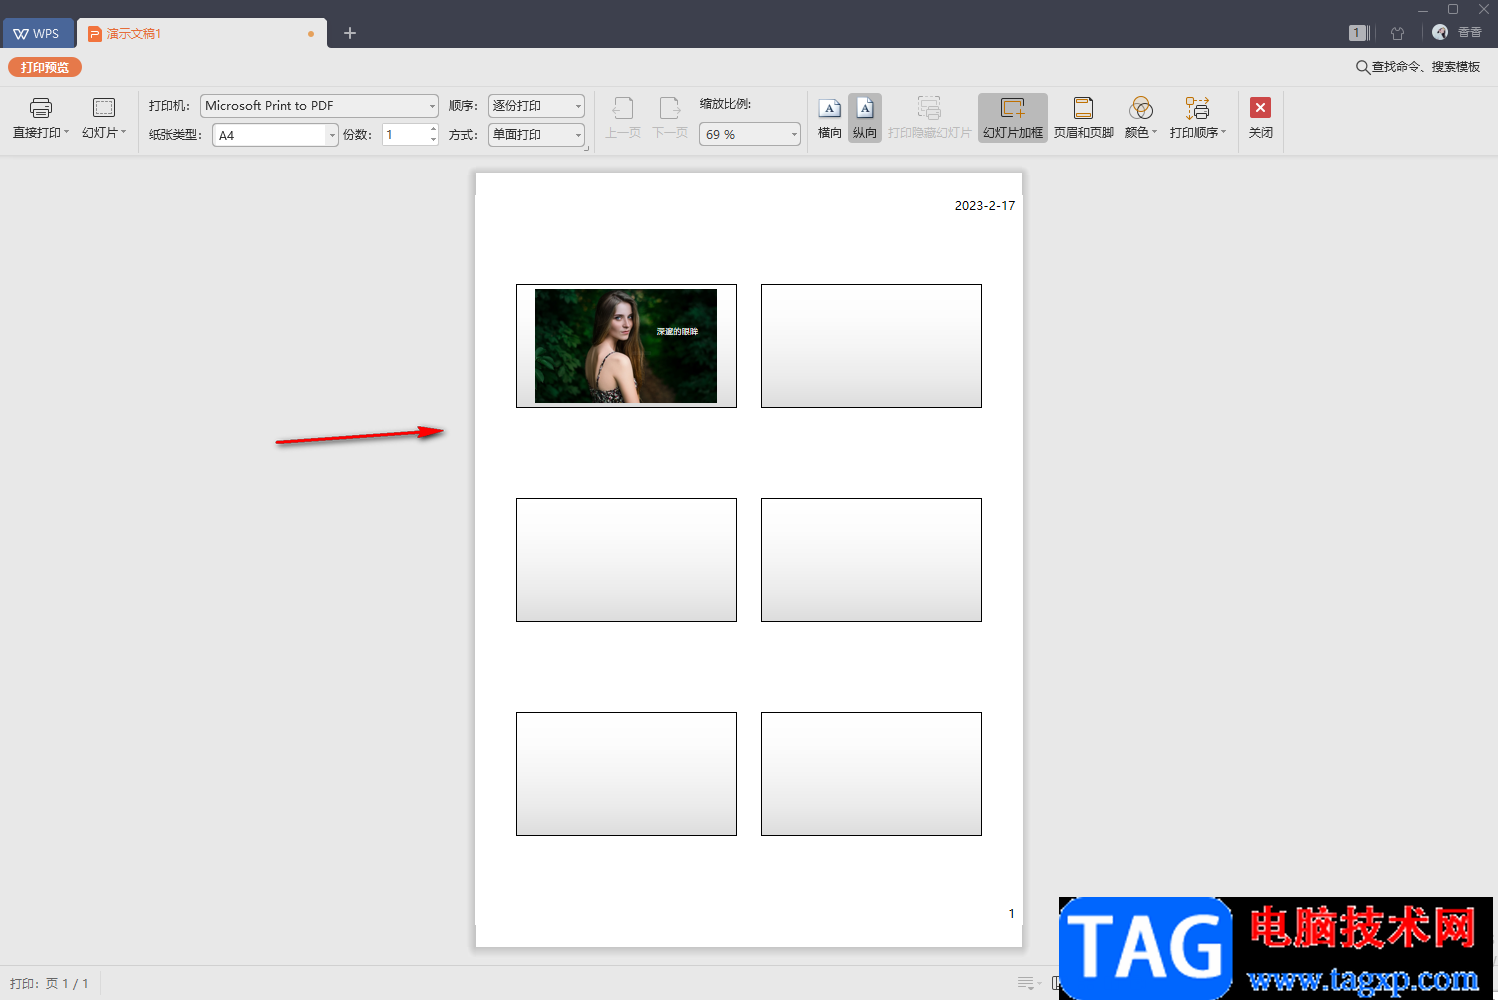Open the Color (颜色) options menu
The width and height of the screenshot is (1498, 1000).
click(1141, 118)
